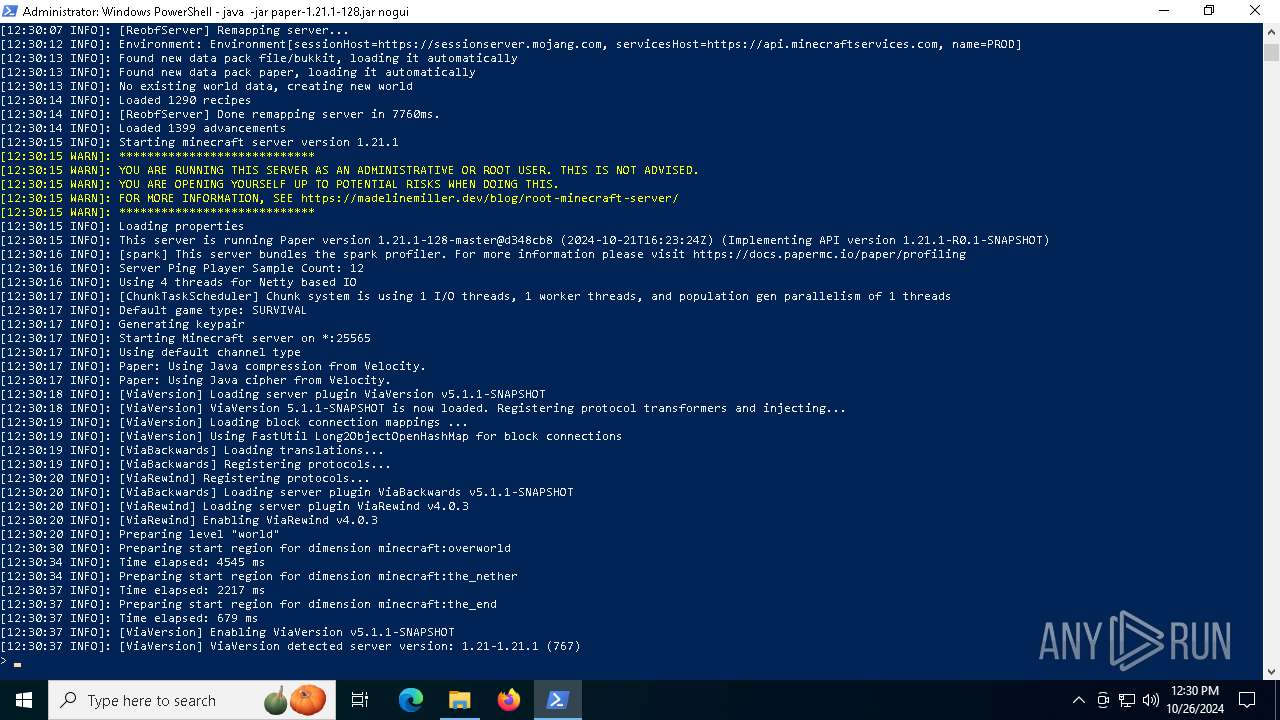
Task: Click the 'Preparing level "world"' line
Action: pyautogui.click(x=140, y=534)
